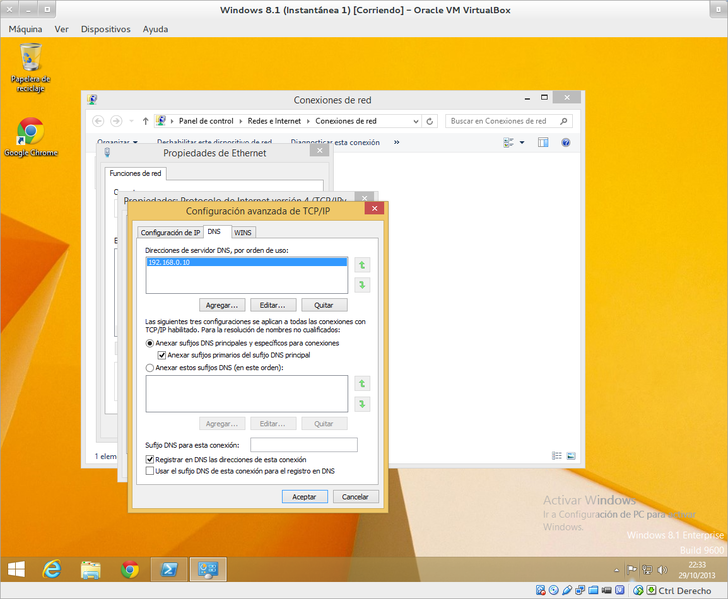Refresh the Conexiones de red address bar
This screenshot has width=728, height=599.
430,121
